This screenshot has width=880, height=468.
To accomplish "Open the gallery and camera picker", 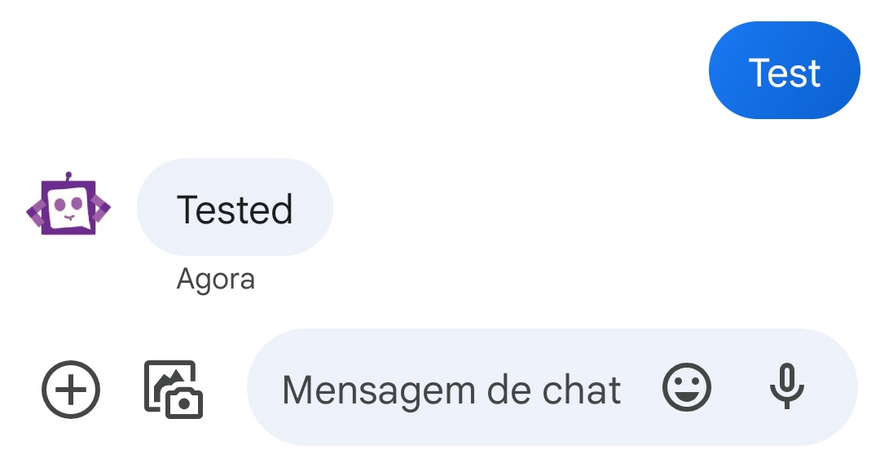I will (173, 388).
